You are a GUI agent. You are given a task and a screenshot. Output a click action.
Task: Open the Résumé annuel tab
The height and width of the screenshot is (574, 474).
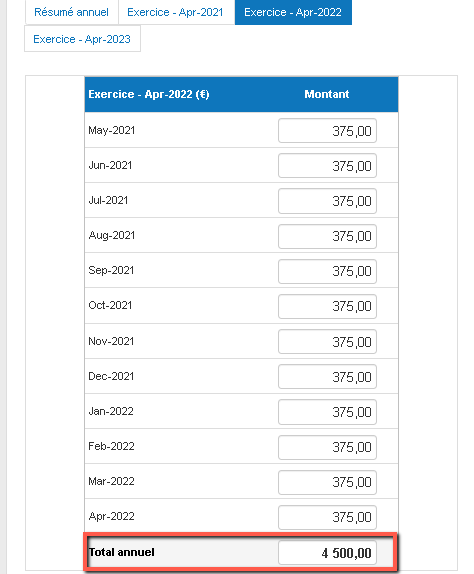pyautogui.click(x=71, y=12)
